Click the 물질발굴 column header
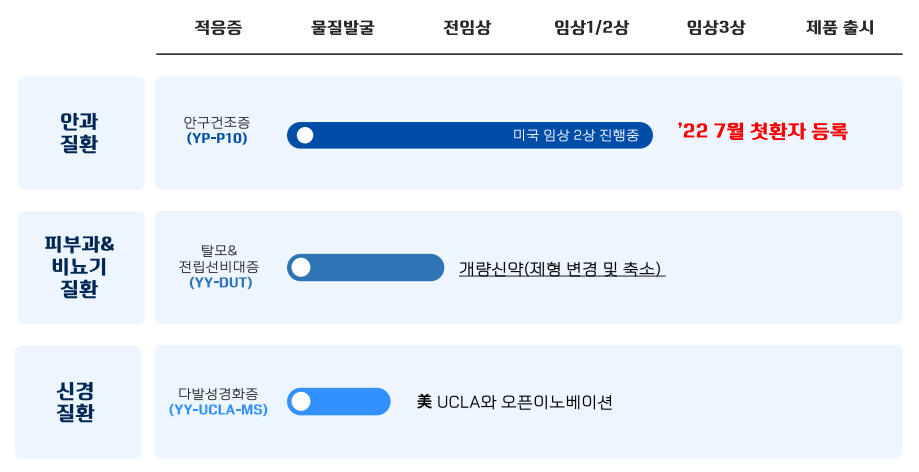919x472 pixels. tap(342, 28)
